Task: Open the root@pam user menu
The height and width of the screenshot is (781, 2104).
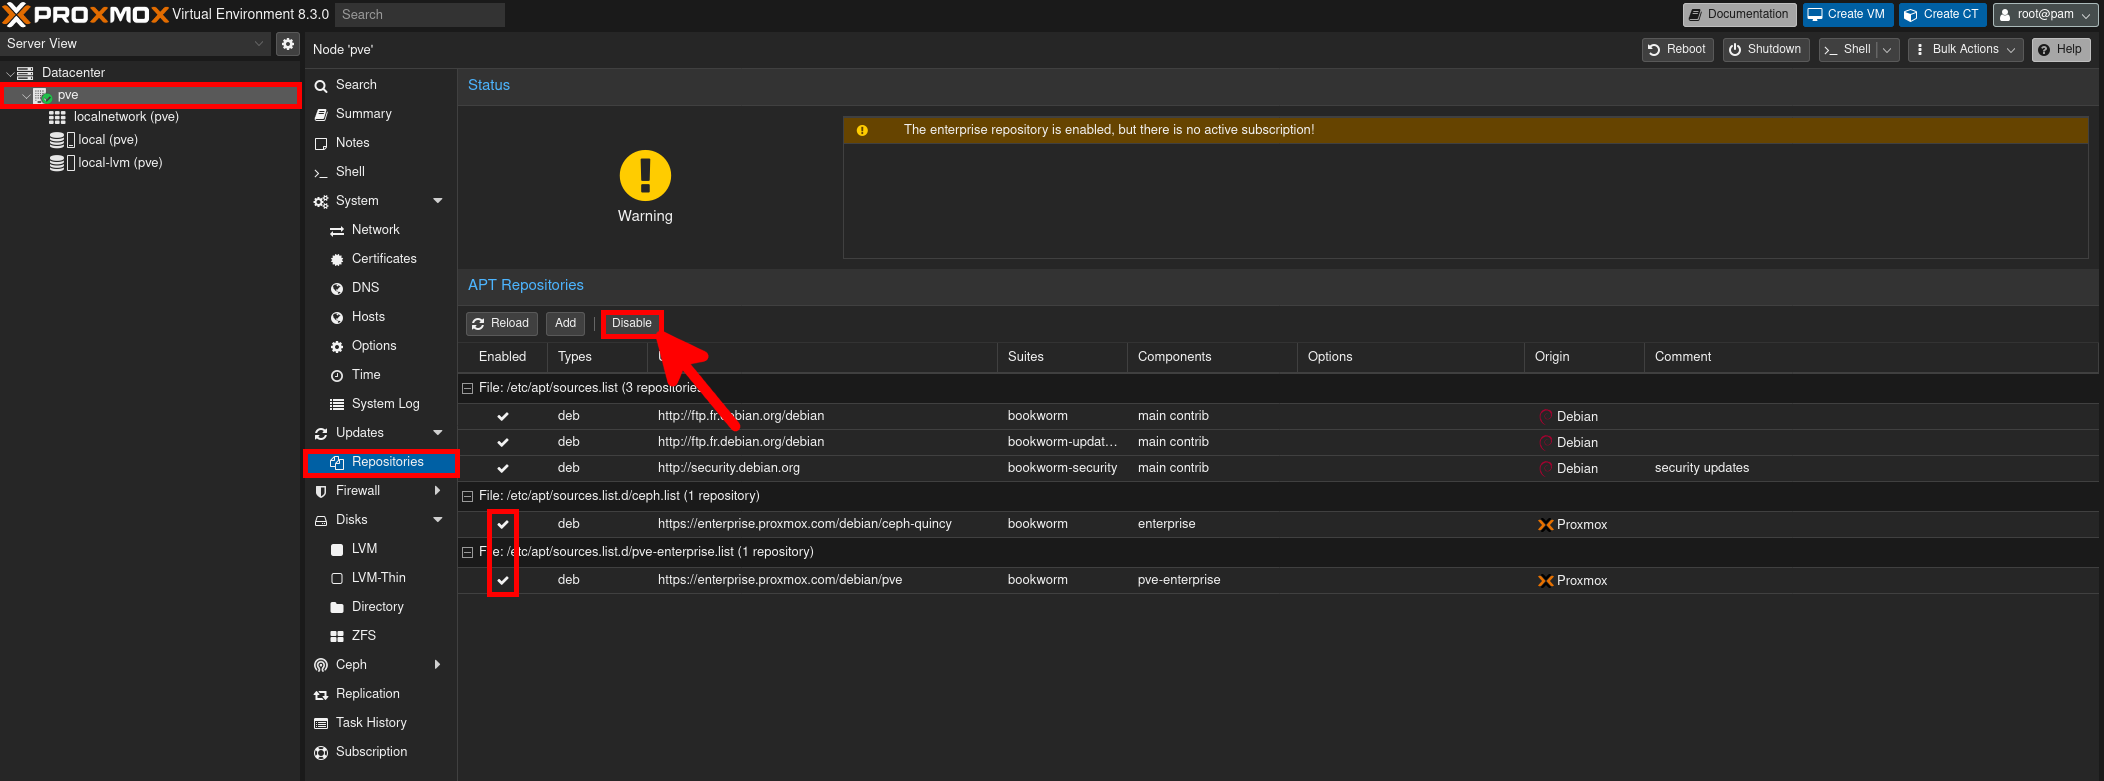Action: tap(2045, 15)
